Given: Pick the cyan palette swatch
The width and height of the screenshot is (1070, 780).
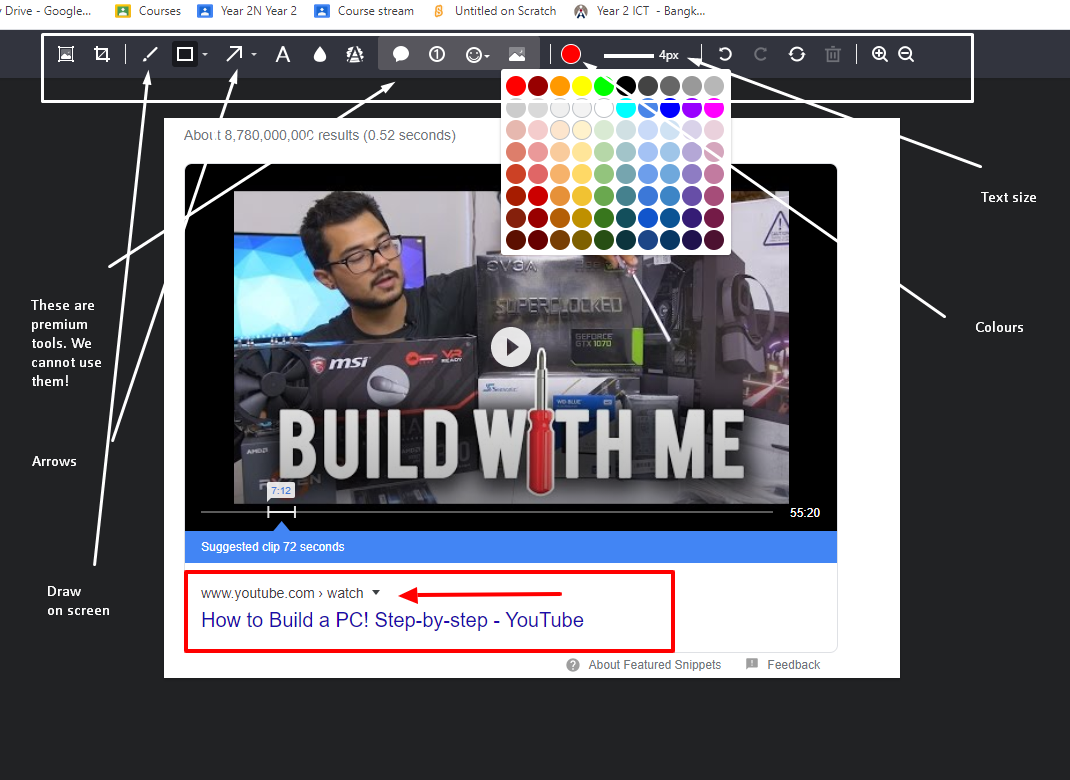Looking at the screenshot, I should (x=626, y=108).
